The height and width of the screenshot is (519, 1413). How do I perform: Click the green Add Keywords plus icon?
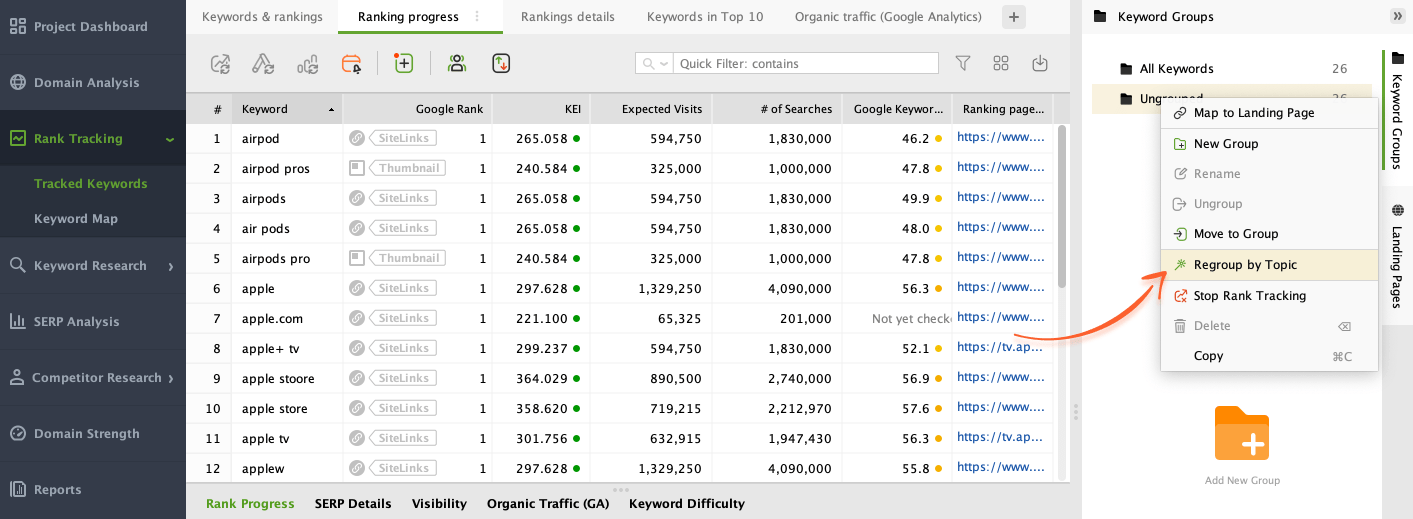point(404,63)
